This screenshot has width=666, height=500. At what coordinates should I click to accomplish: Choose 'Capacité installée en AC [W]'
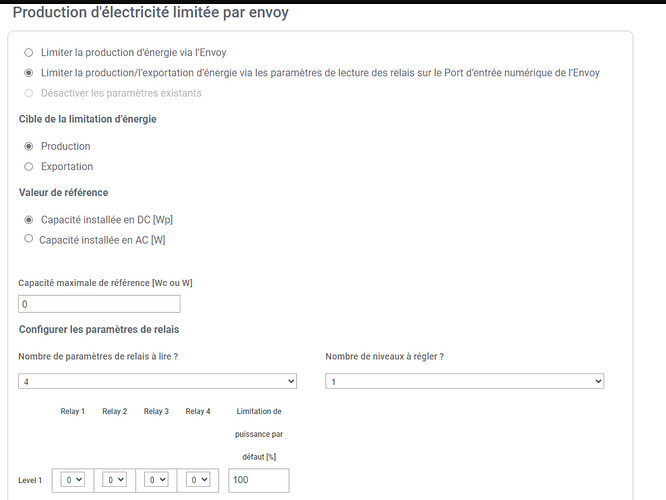[28, 238]
